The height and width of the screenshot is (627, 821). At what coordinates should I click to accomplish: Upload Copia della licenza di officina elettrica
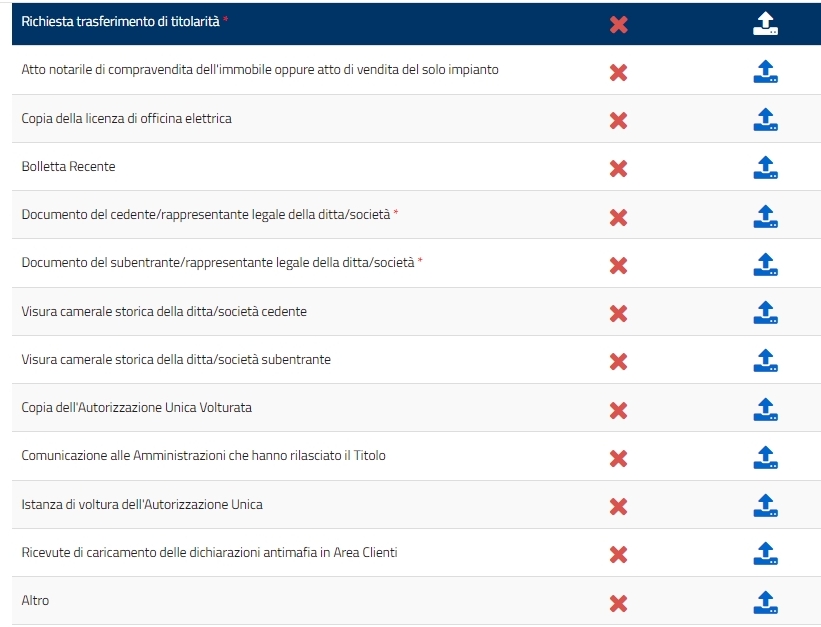click(x=765, y=120)
